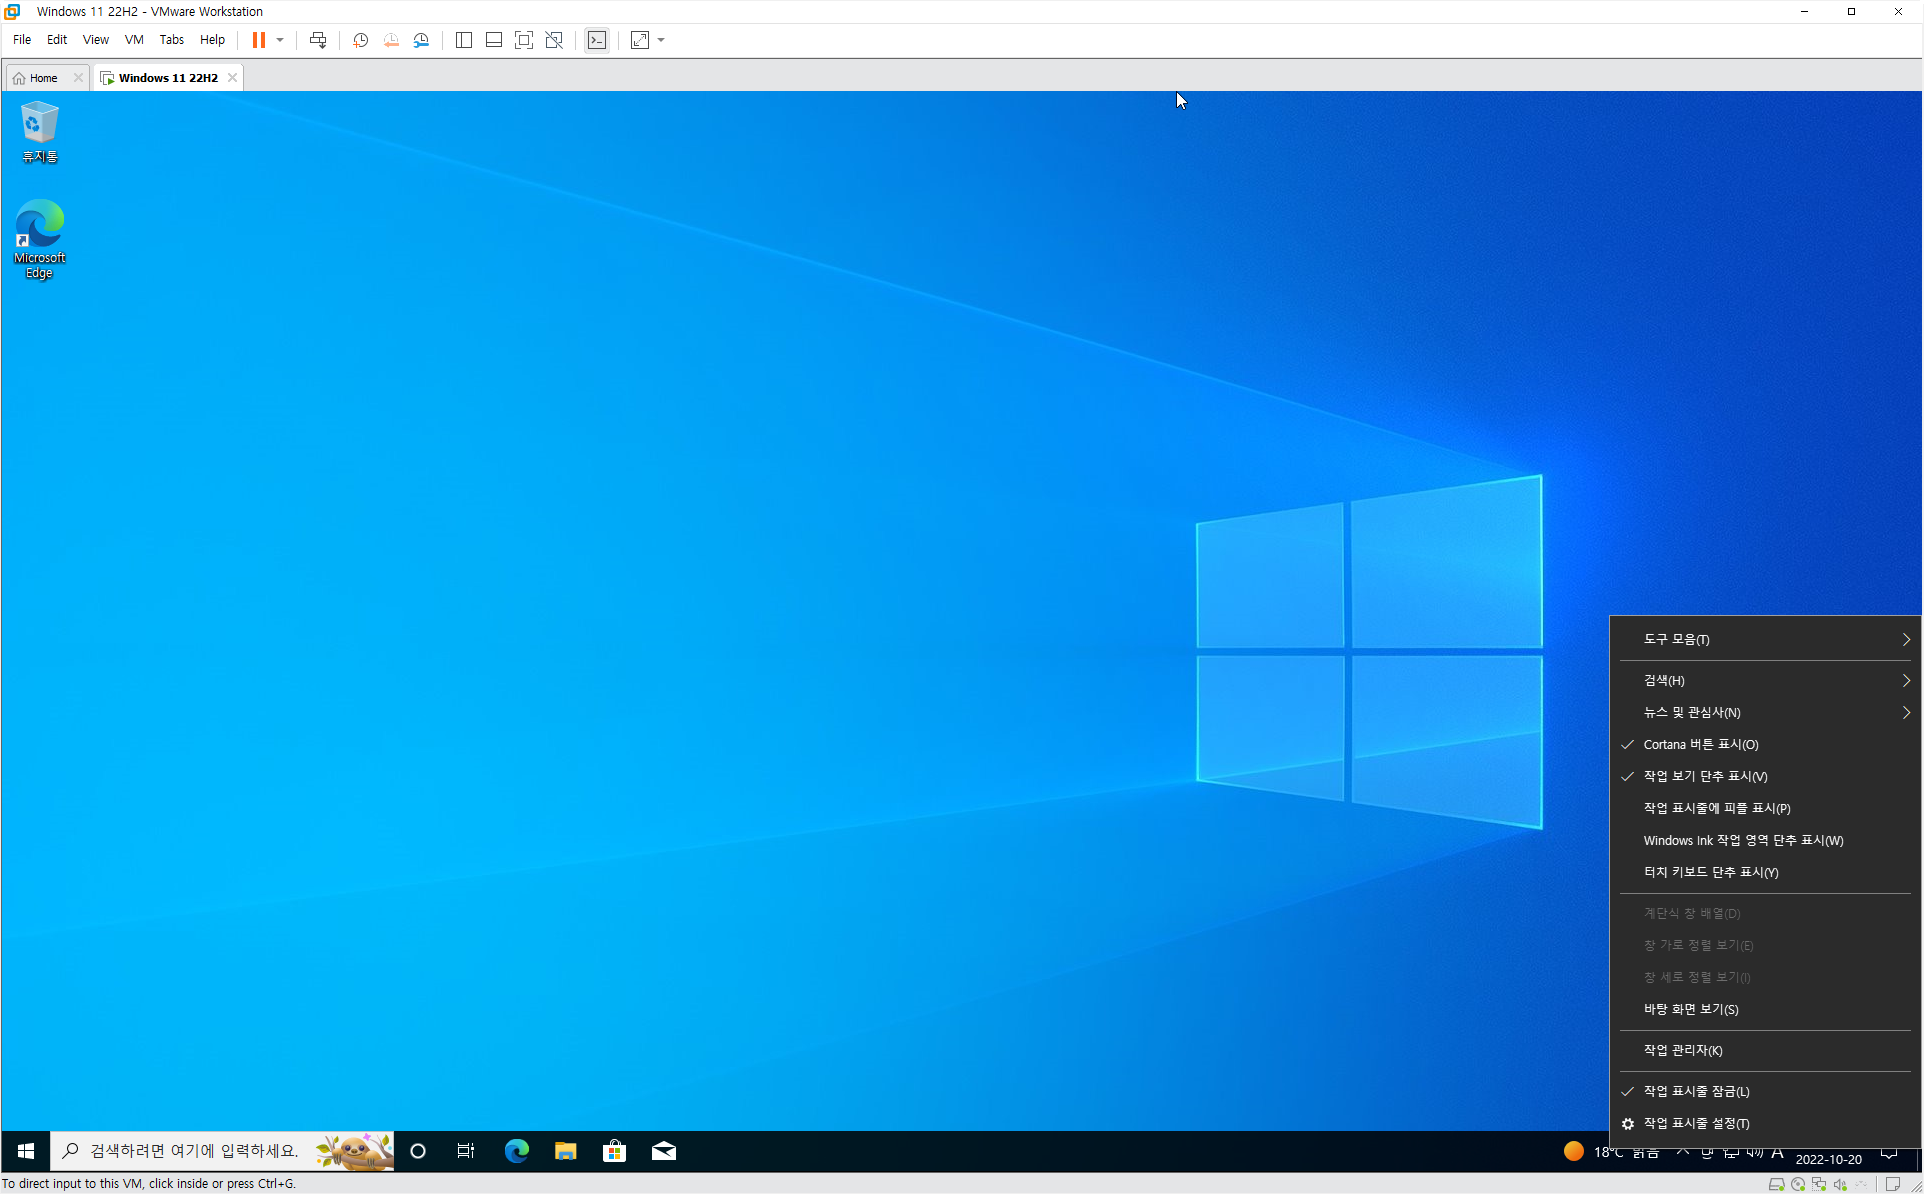Toggle 작업 보기 단추 표시(V) option
This screenshot has height=1194, width=1924.
(1704, 776)
